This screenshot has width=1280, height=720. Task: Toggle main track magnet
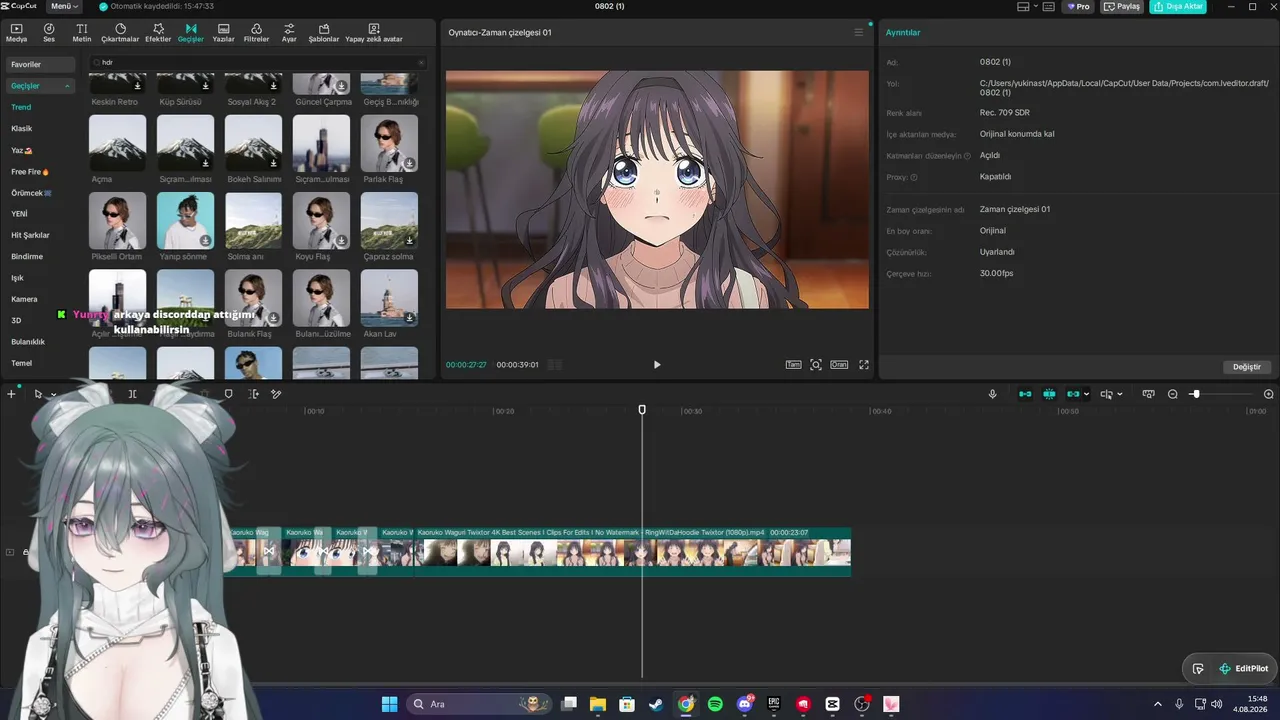pyautogui.click(x=1025, y=394)
